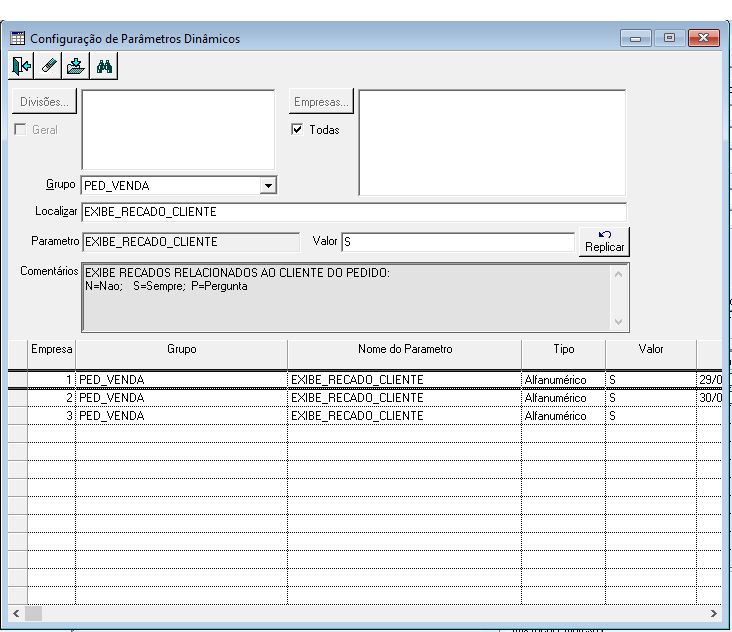Click the 29/0 date cell
This screenshot has height=632, width=732.
[710, 379]
